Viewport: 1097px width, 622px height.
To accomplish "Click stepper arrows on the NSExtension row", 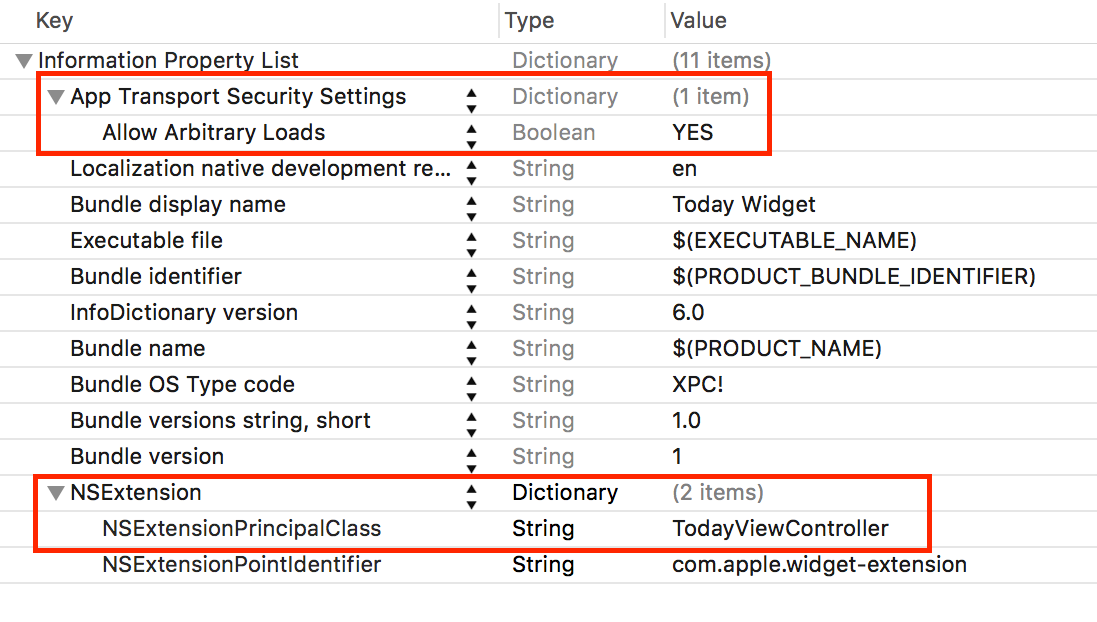I will [472, 493].
